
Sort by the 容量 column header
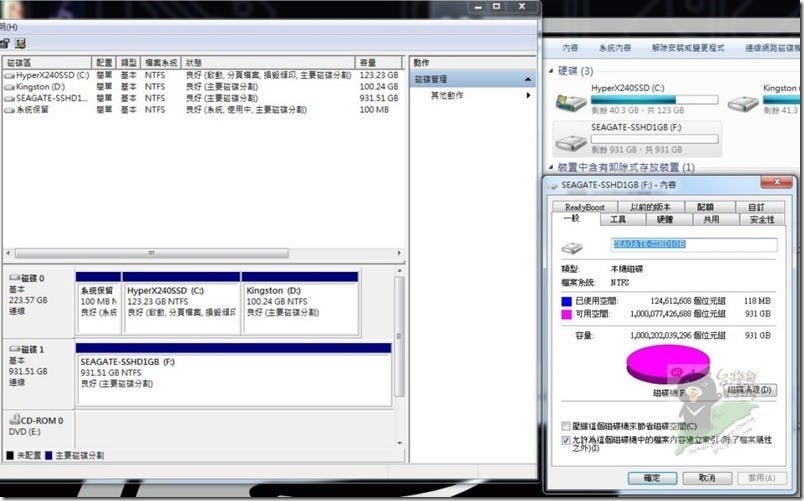379,63
